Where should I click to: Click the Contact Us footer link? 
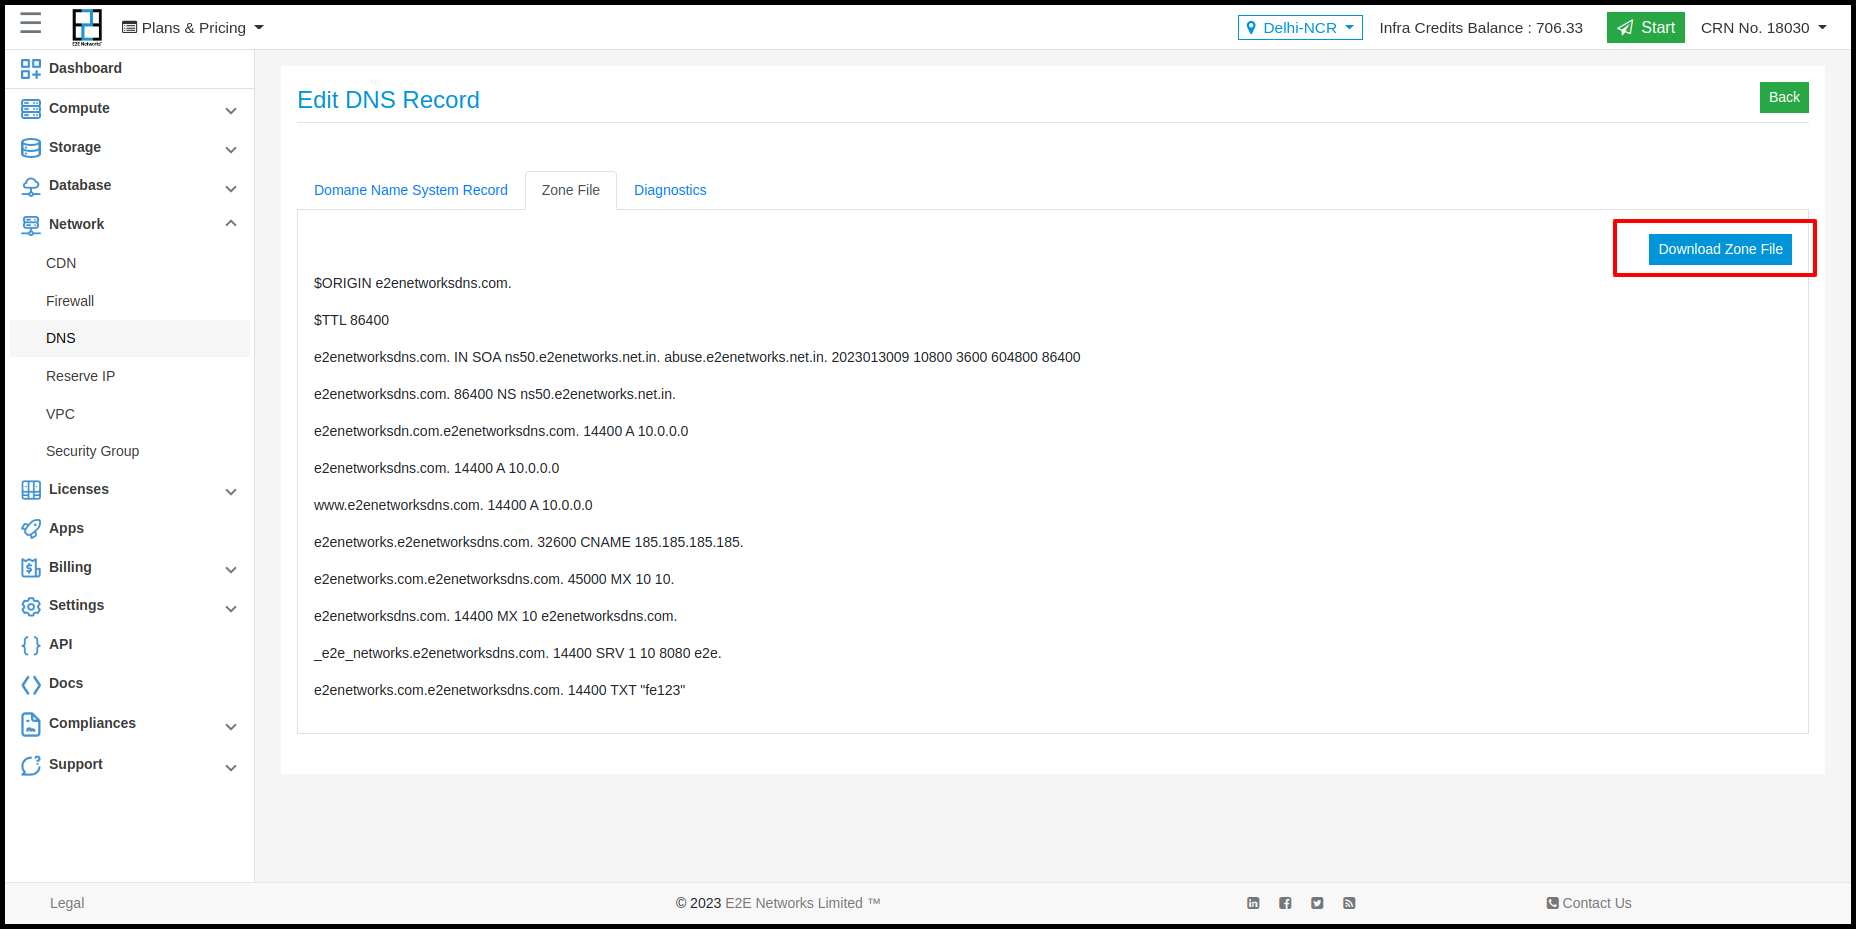point(1589,903)
